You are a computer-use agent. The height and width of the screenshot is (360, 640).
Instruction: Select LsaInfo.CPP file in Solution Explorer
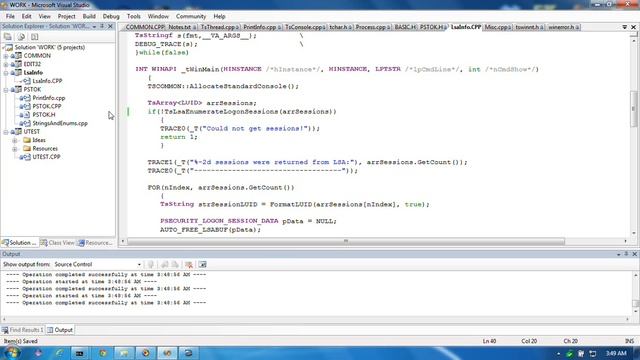(47, 81)
